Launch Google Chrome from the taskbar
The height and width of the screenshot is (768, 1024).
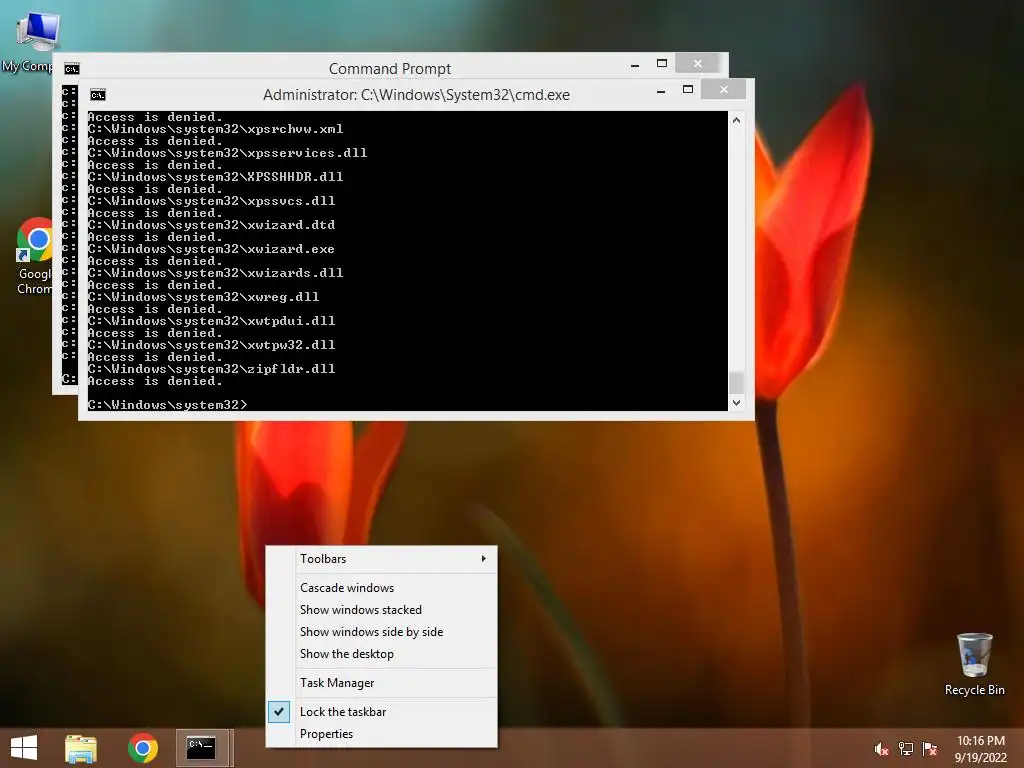[x=143, y=748]
